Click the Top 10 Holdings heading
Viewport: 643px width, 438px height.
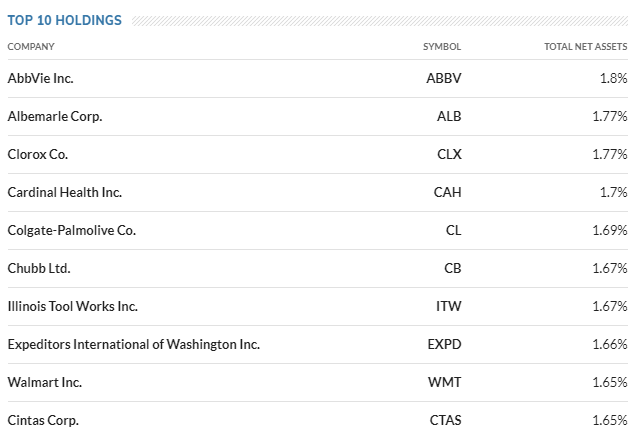(64, 21)
